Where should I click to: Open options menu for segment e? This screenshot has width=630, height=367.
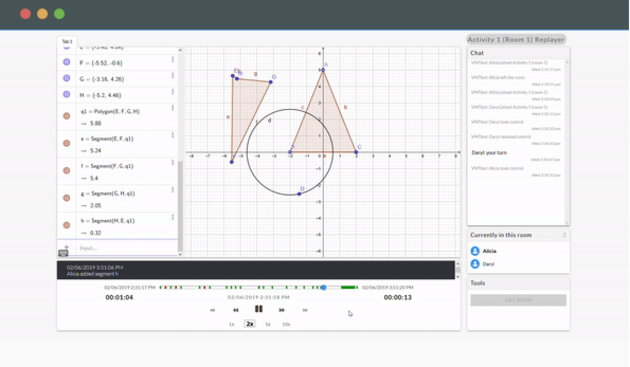[173, 135]
